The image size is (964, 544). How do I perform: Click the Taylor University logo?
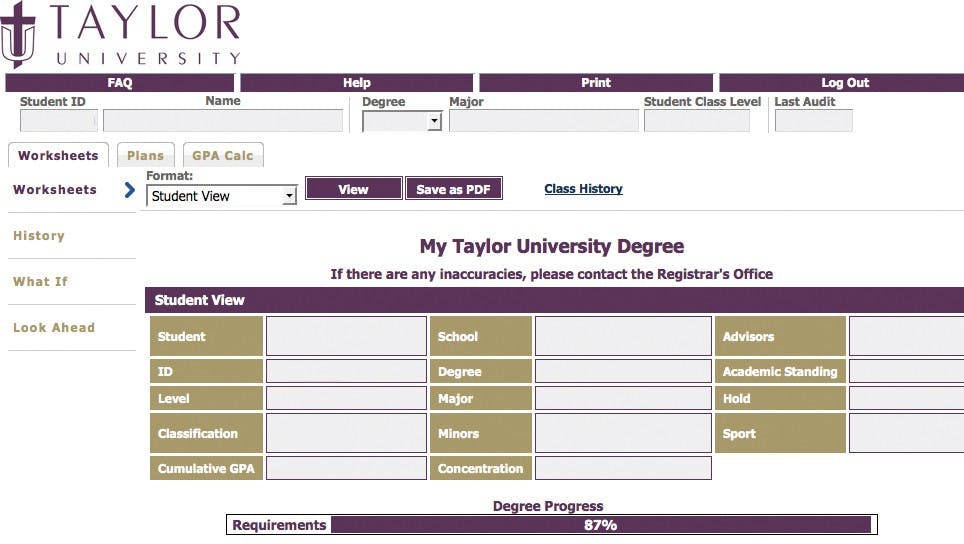120,34
